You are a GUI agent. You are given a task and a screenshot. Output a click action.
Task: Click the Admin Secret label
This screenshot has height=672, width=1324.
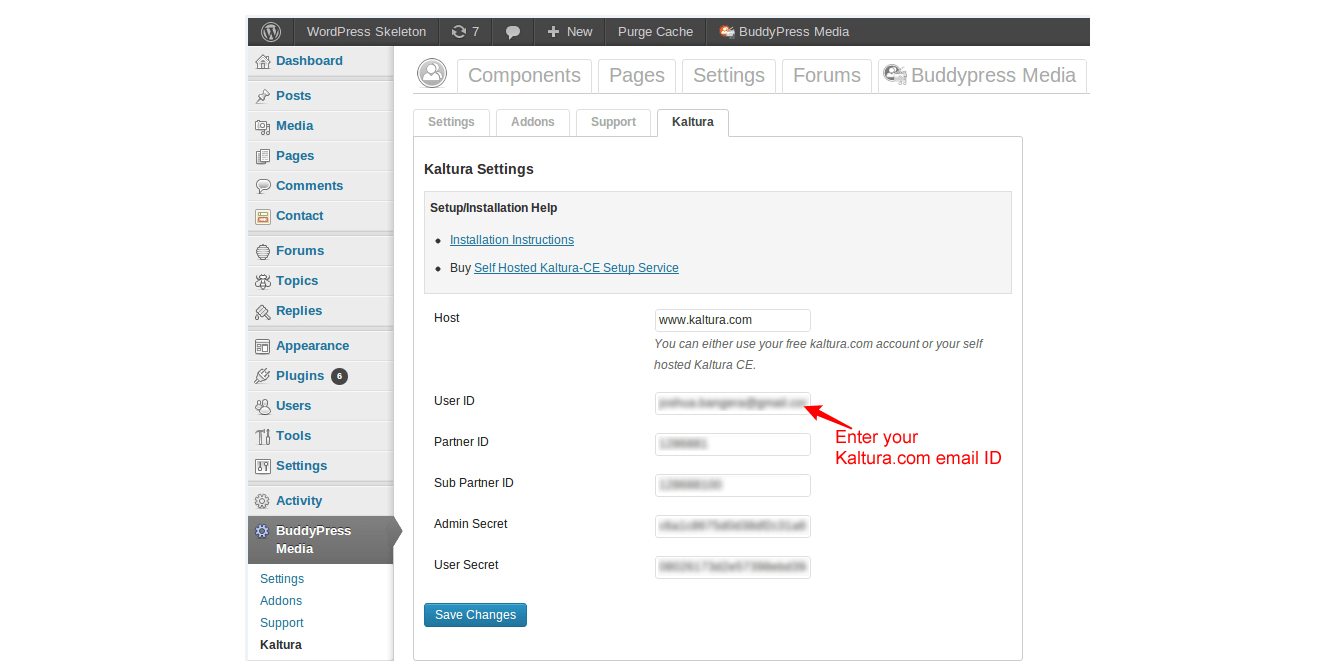click(471, 524)
